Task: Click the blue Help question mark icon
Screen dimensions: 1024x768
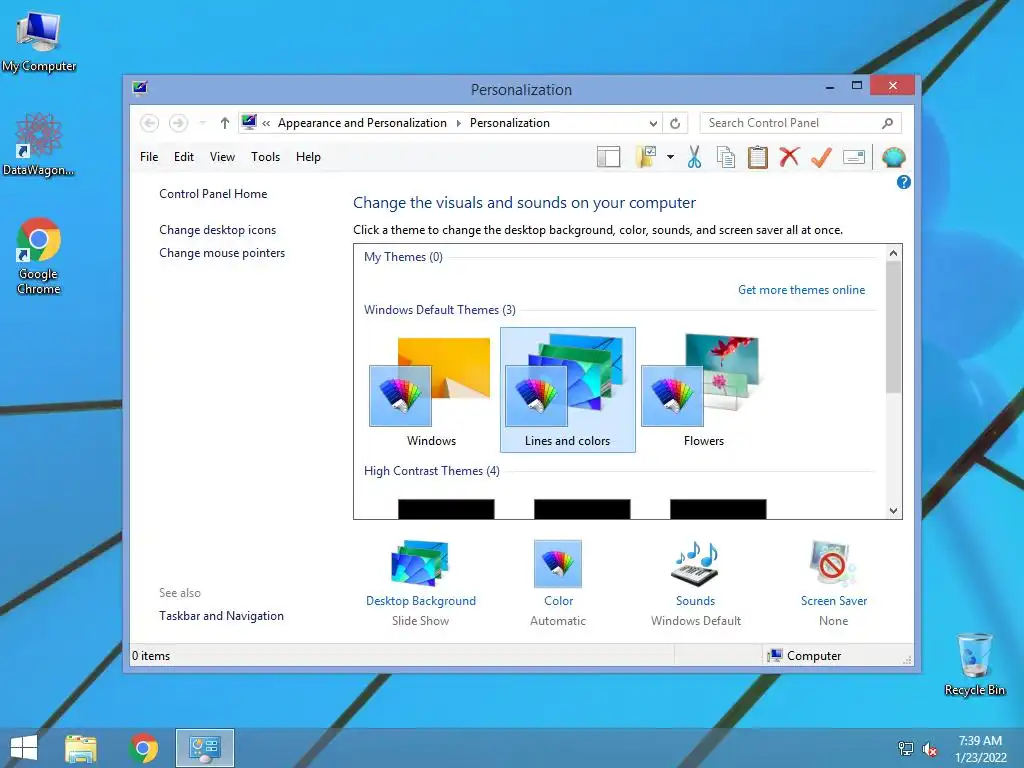Action: (903, 182)
